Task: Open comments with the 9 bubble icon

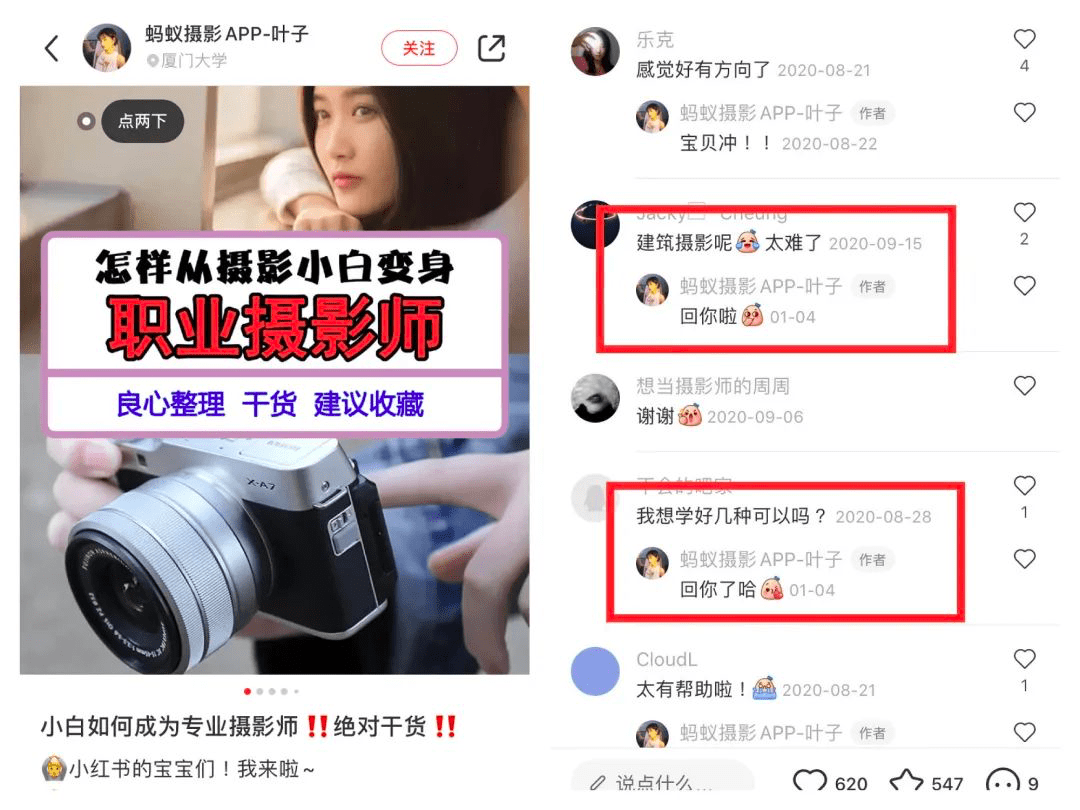Action: pyautogui.click(x=1002, y=781)
